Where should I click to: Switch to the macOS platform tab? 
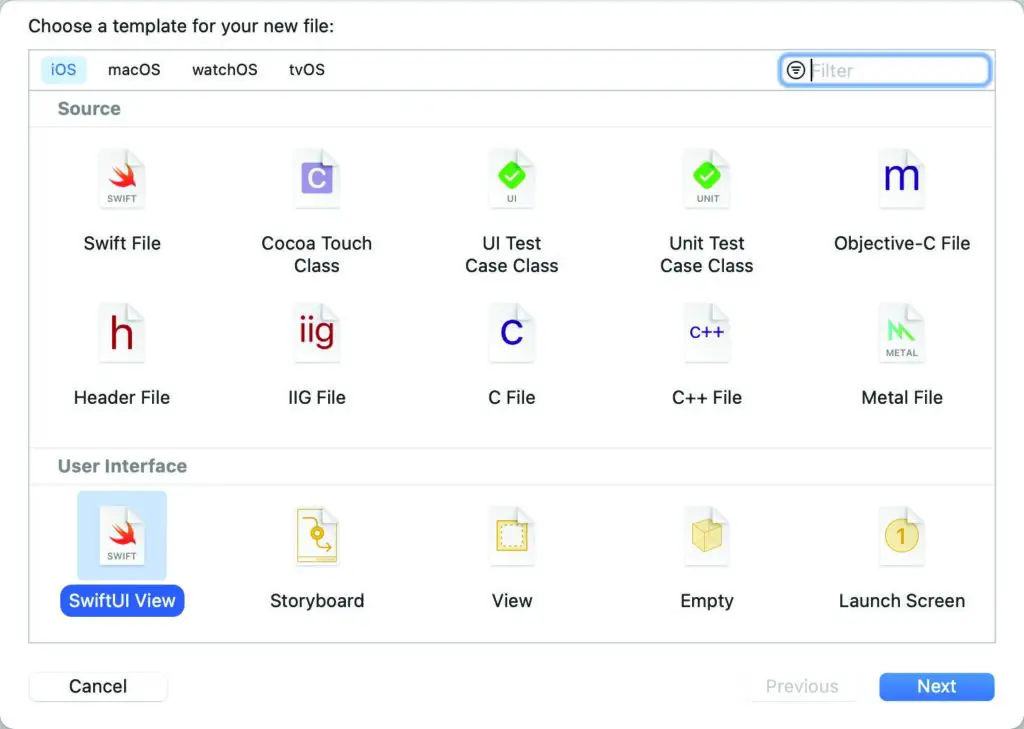pos(134,70)
